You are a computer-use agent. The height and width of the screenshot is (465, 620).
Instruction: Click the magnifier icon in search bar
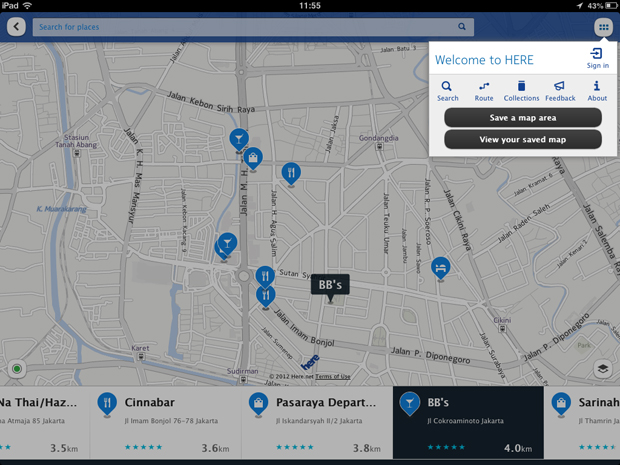pos(461,26)
